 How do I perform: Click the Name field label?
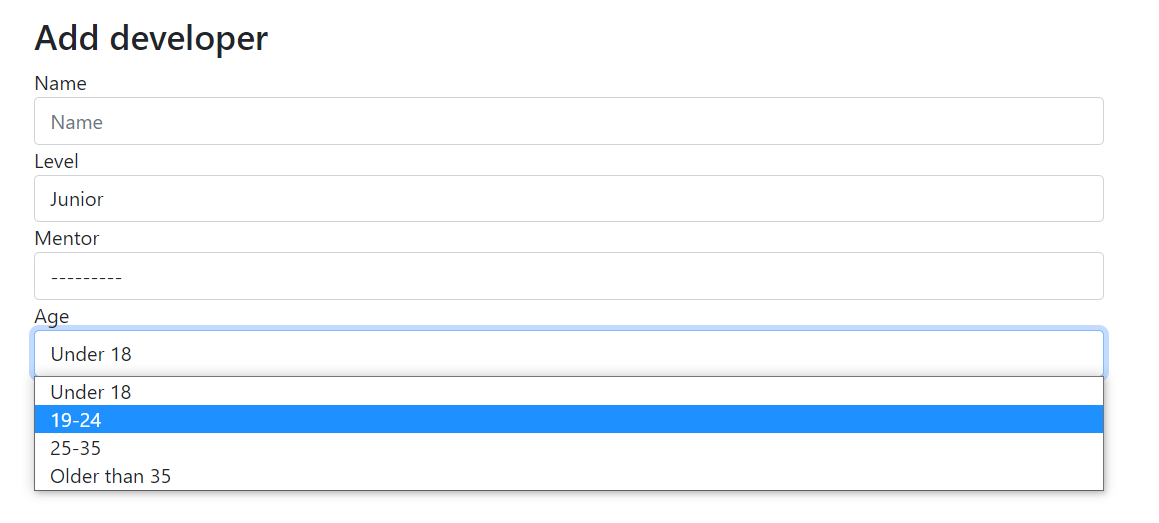pyautogui.click(x=61, y=83)
